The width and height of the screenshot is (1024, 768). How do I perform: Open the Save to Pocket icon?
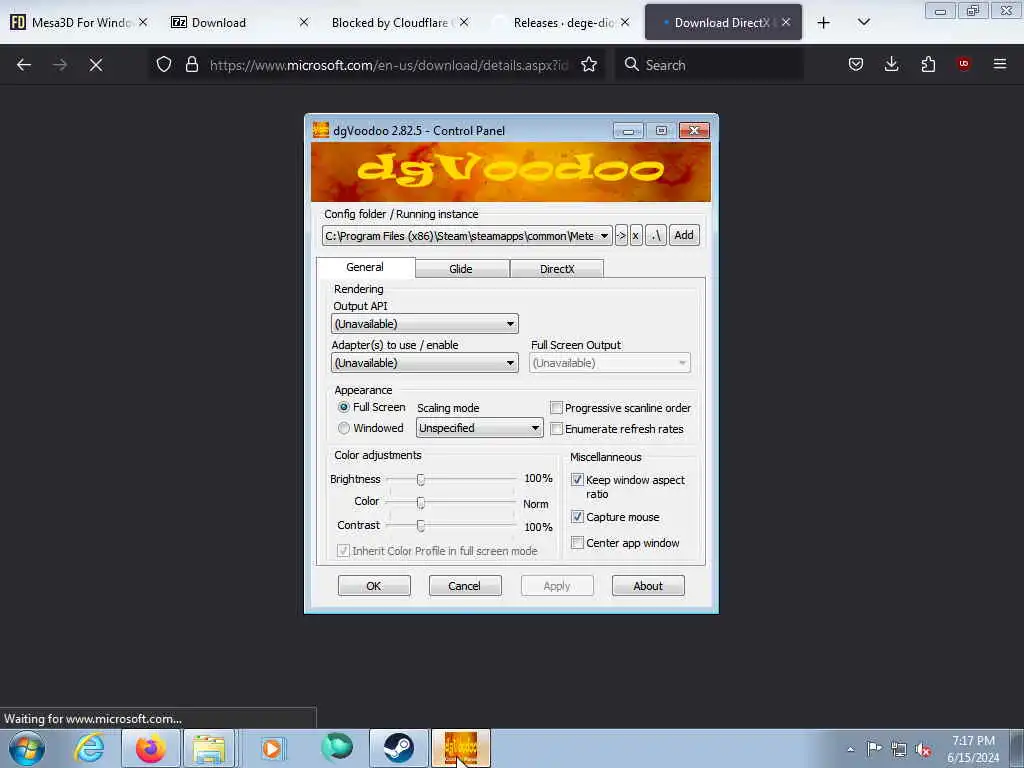[x=856, y=64]
